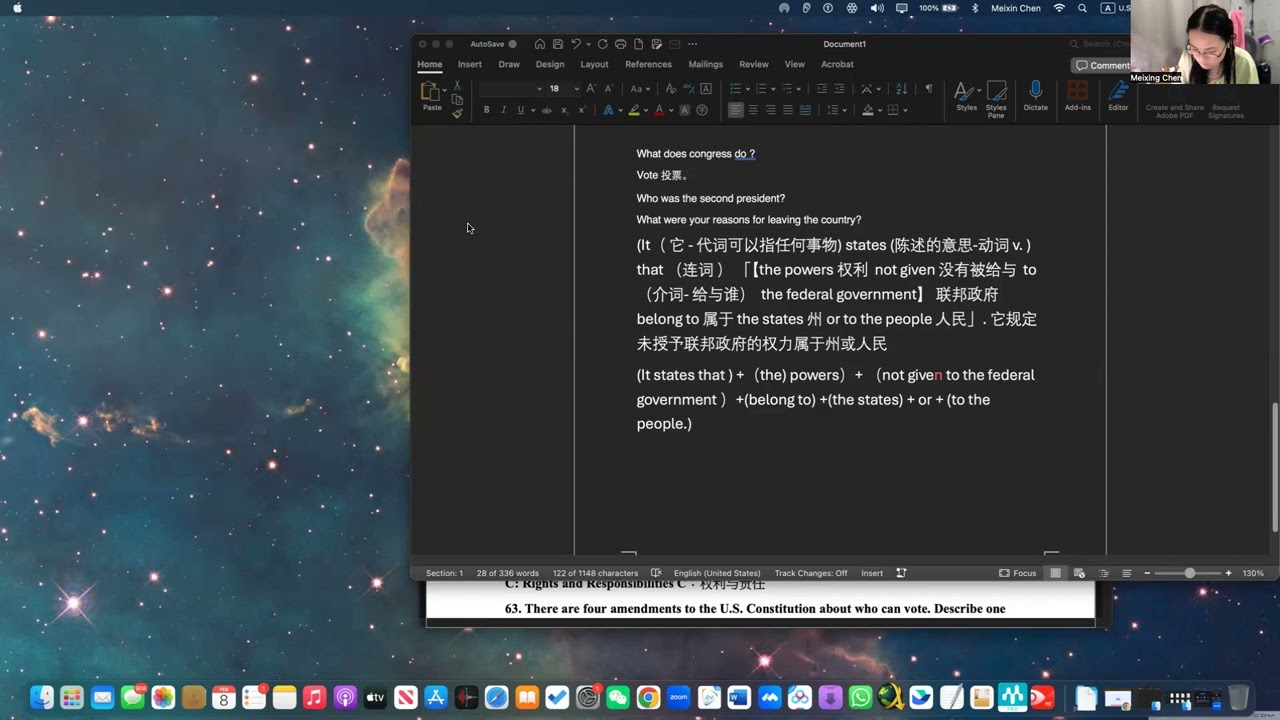Toggle Subscript formatting
This screenshot has width=1280, height=720.
point(564,110)
